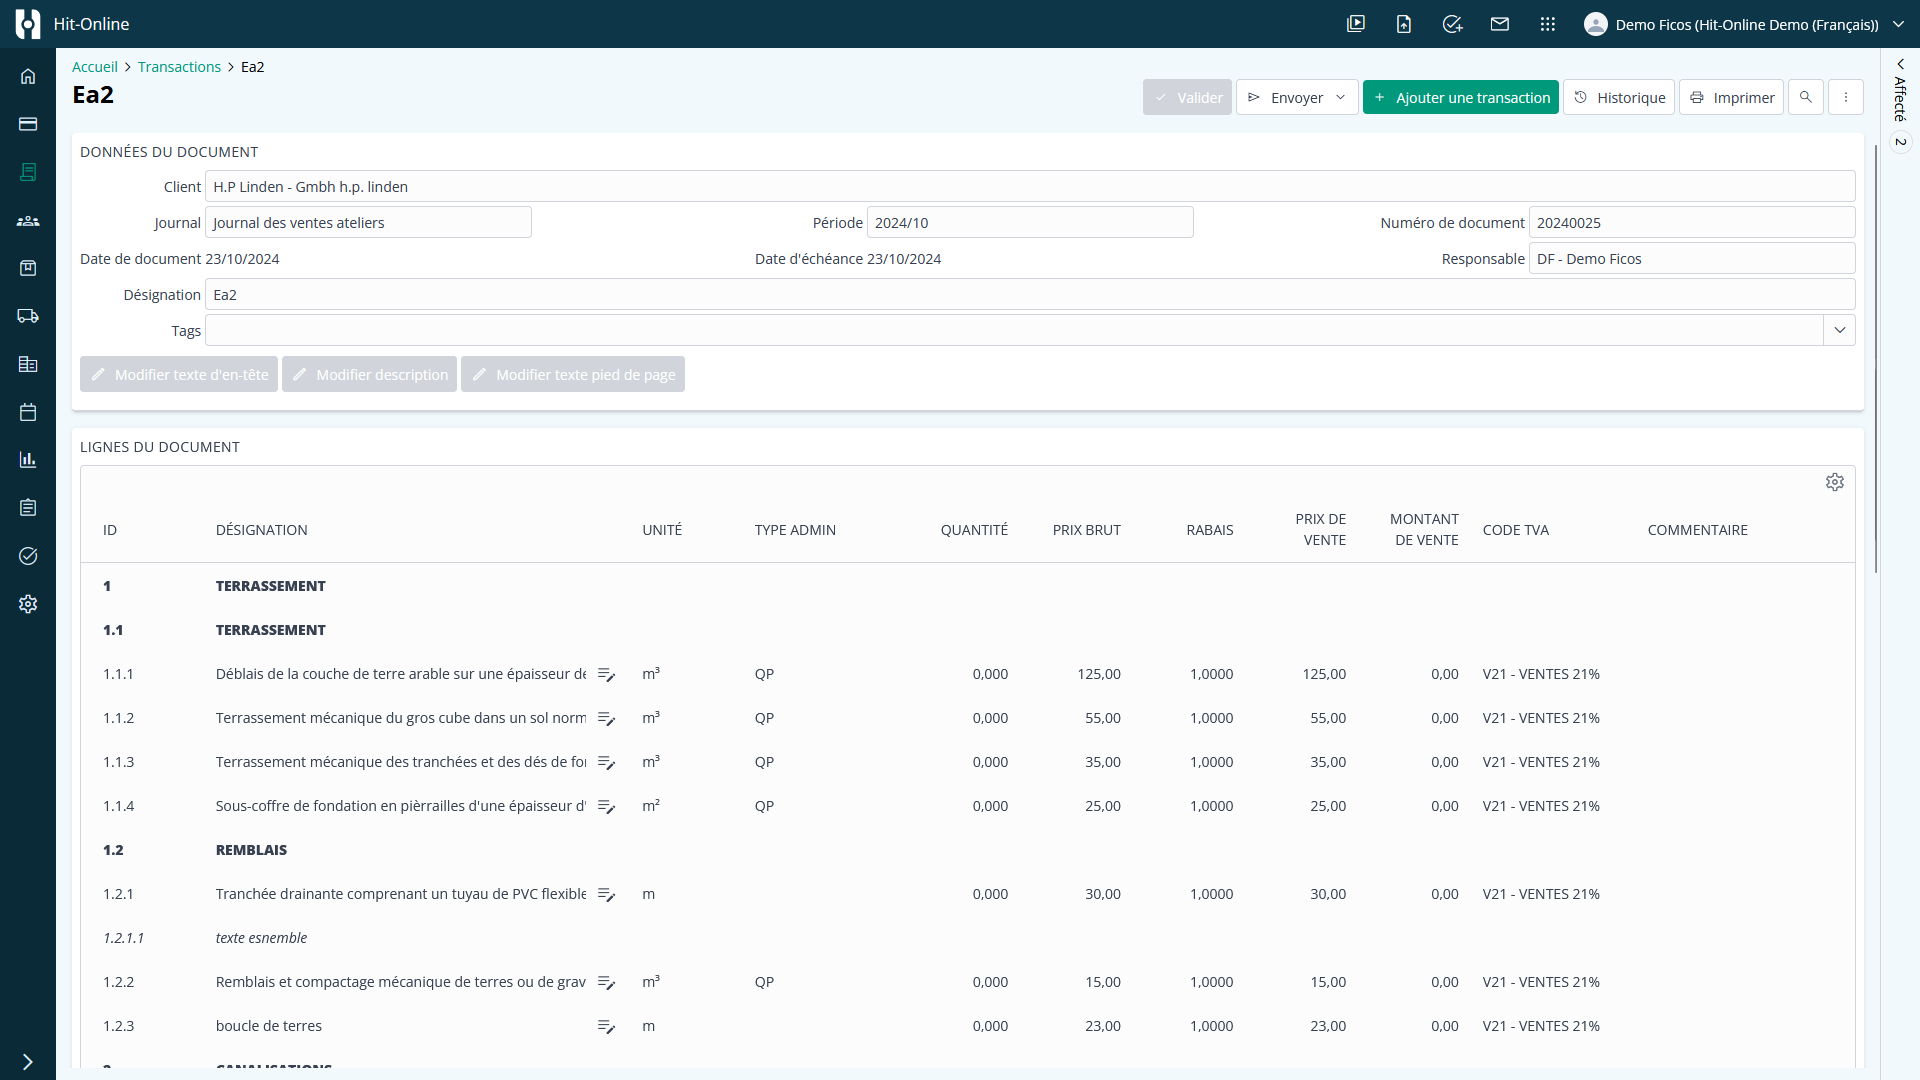The height and width of the screenshot is (1080, 1920).
Task: Click prix brut 125,00 in line 1.1.1
Action: 1099,674
